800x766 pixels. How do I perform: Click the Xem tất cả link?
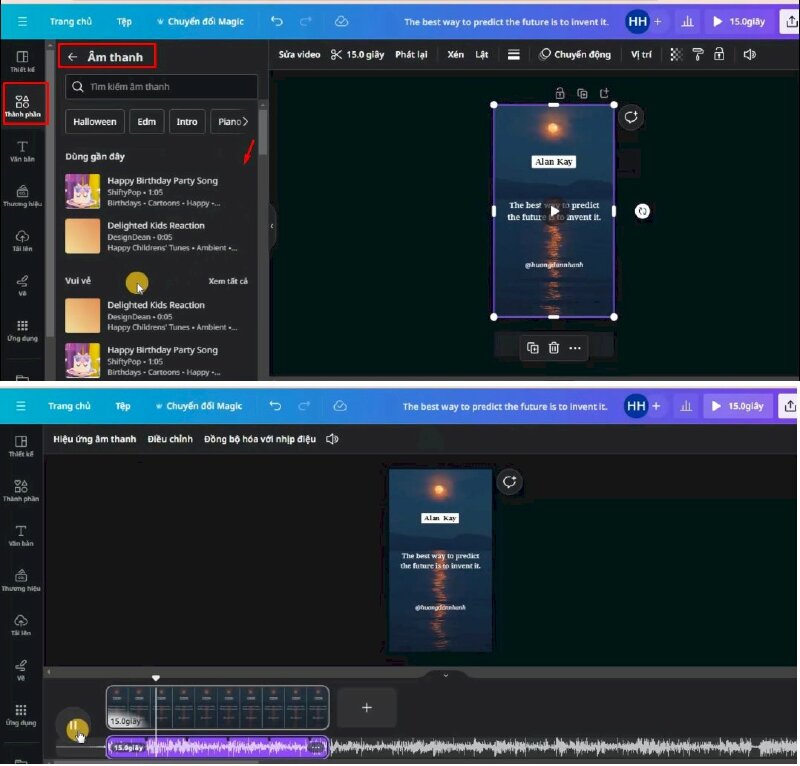228,281
